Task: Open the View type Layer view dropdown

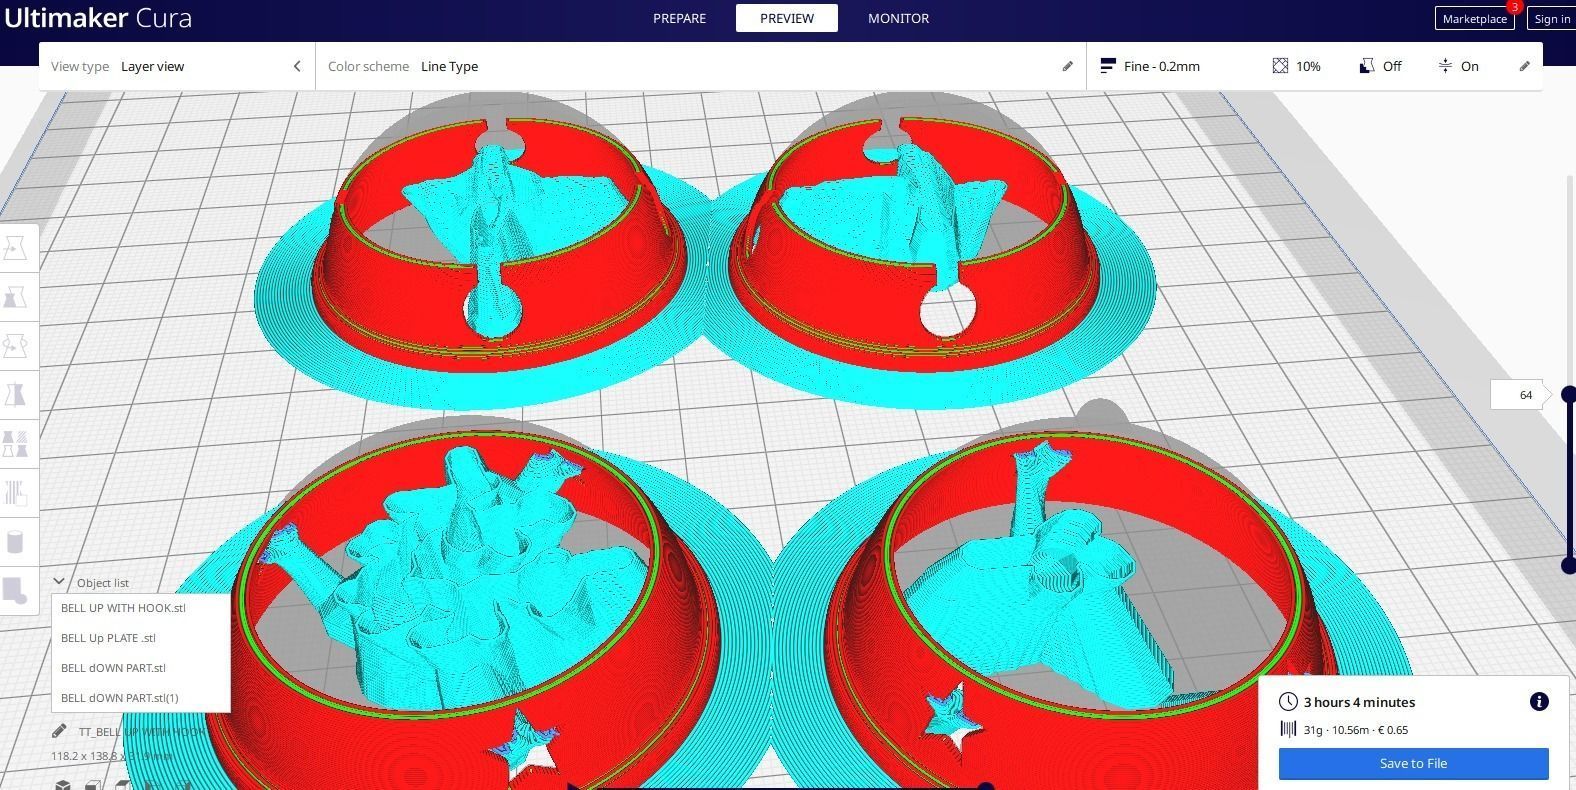Action: click(177, 66)
